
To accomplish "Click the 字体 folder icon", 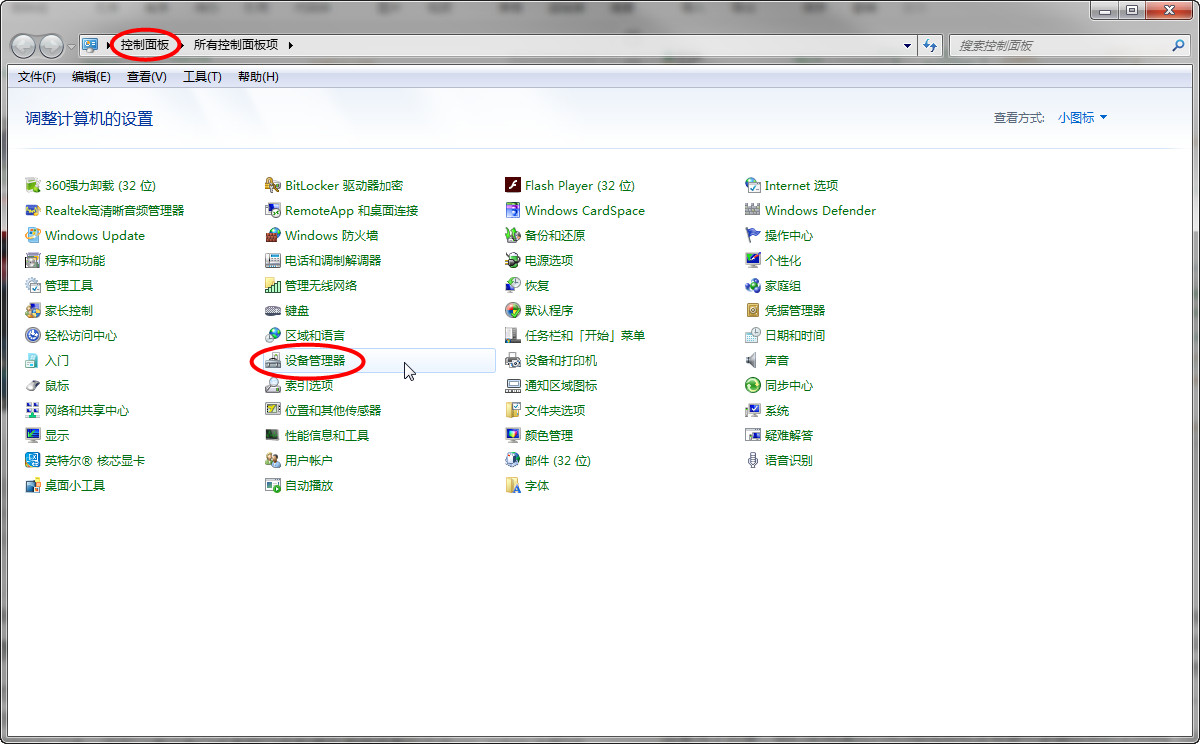I will coord(513,485).
